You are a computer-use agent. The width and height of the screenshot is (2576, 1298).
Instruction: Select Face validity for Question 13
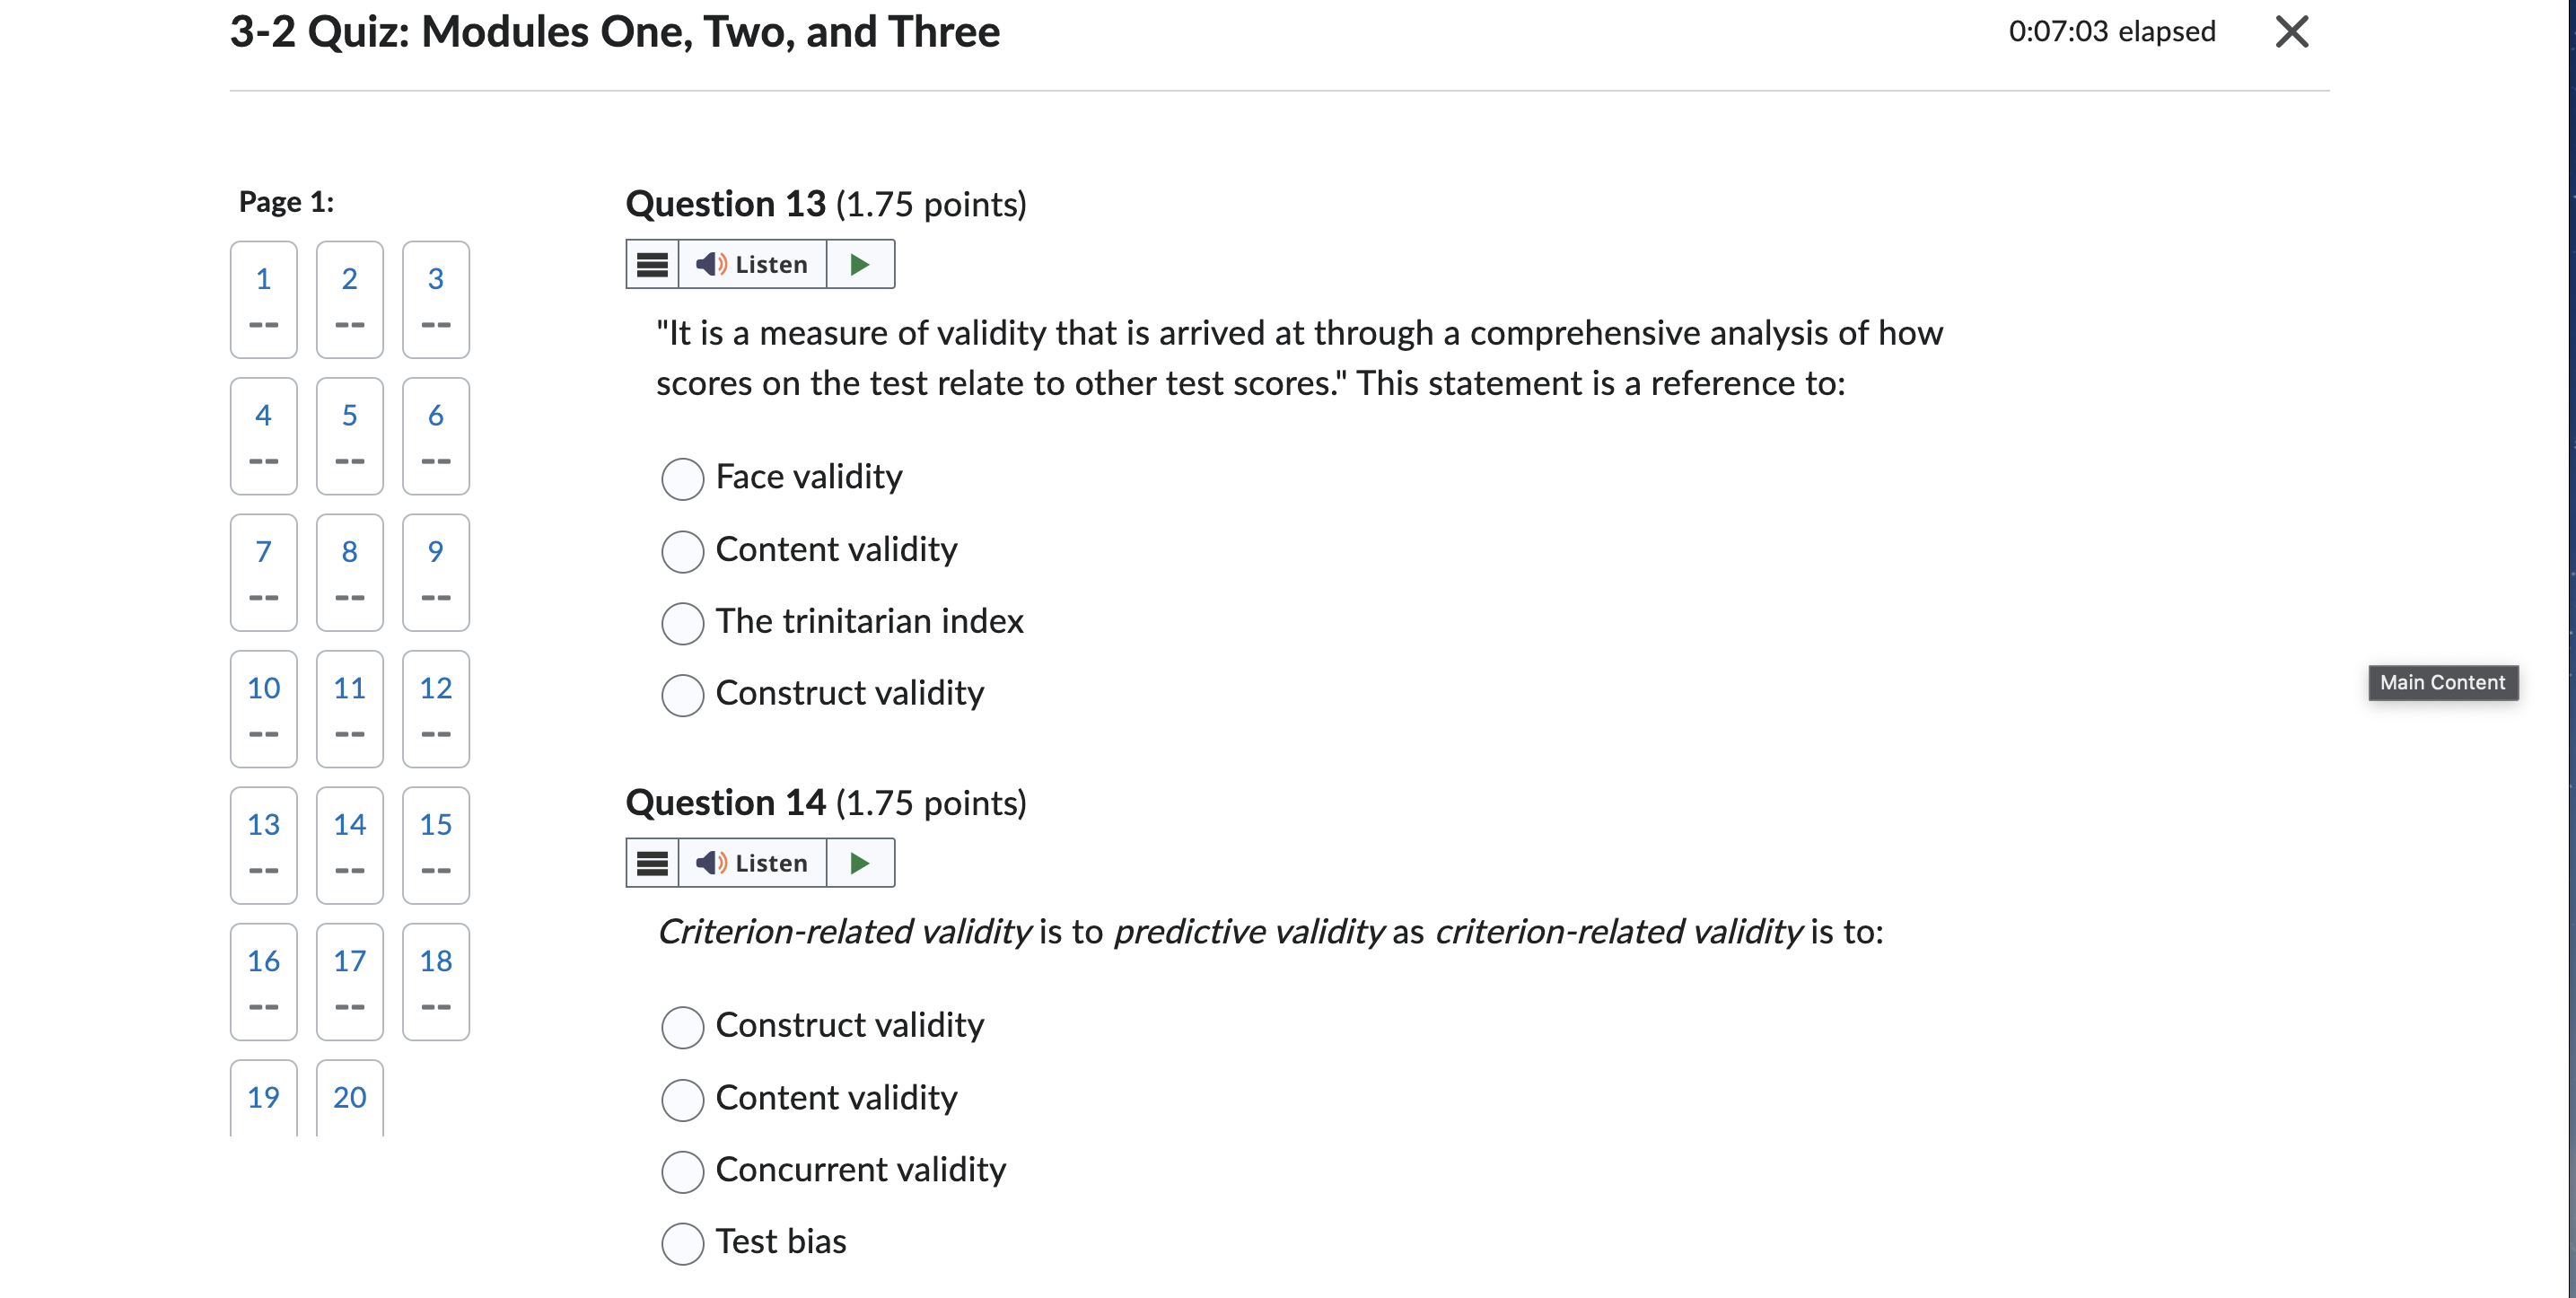coord(683,478)
